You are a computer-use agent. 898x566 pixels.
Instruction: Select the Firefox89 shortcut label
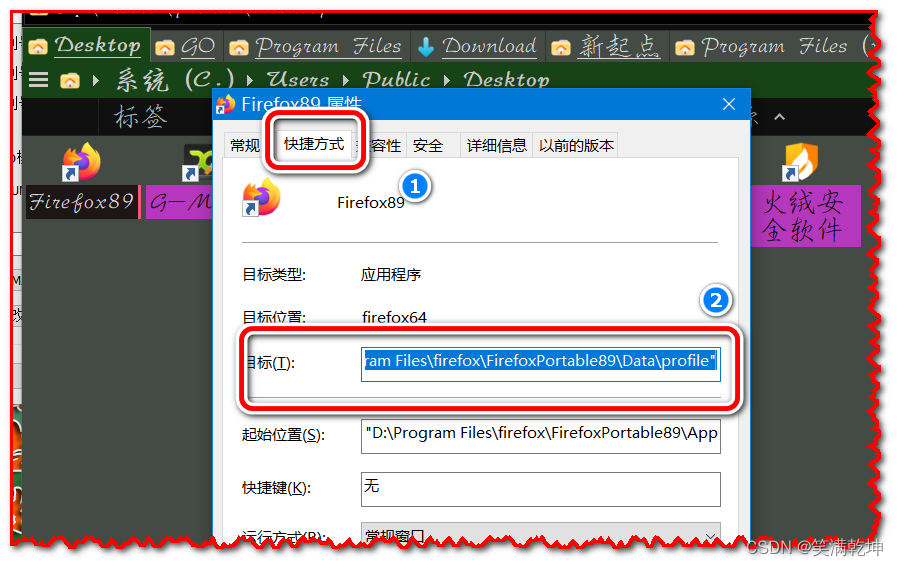click(x=81, y=202)
